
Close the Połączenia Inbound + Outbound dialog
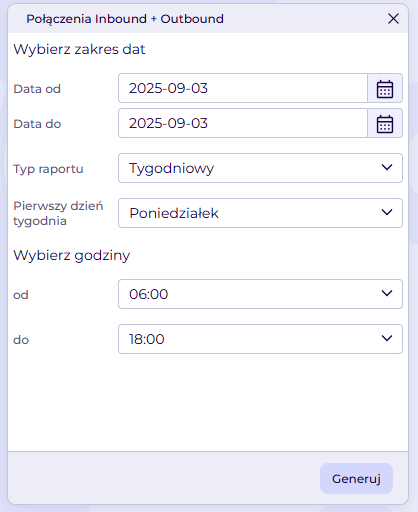pos(393,19)
